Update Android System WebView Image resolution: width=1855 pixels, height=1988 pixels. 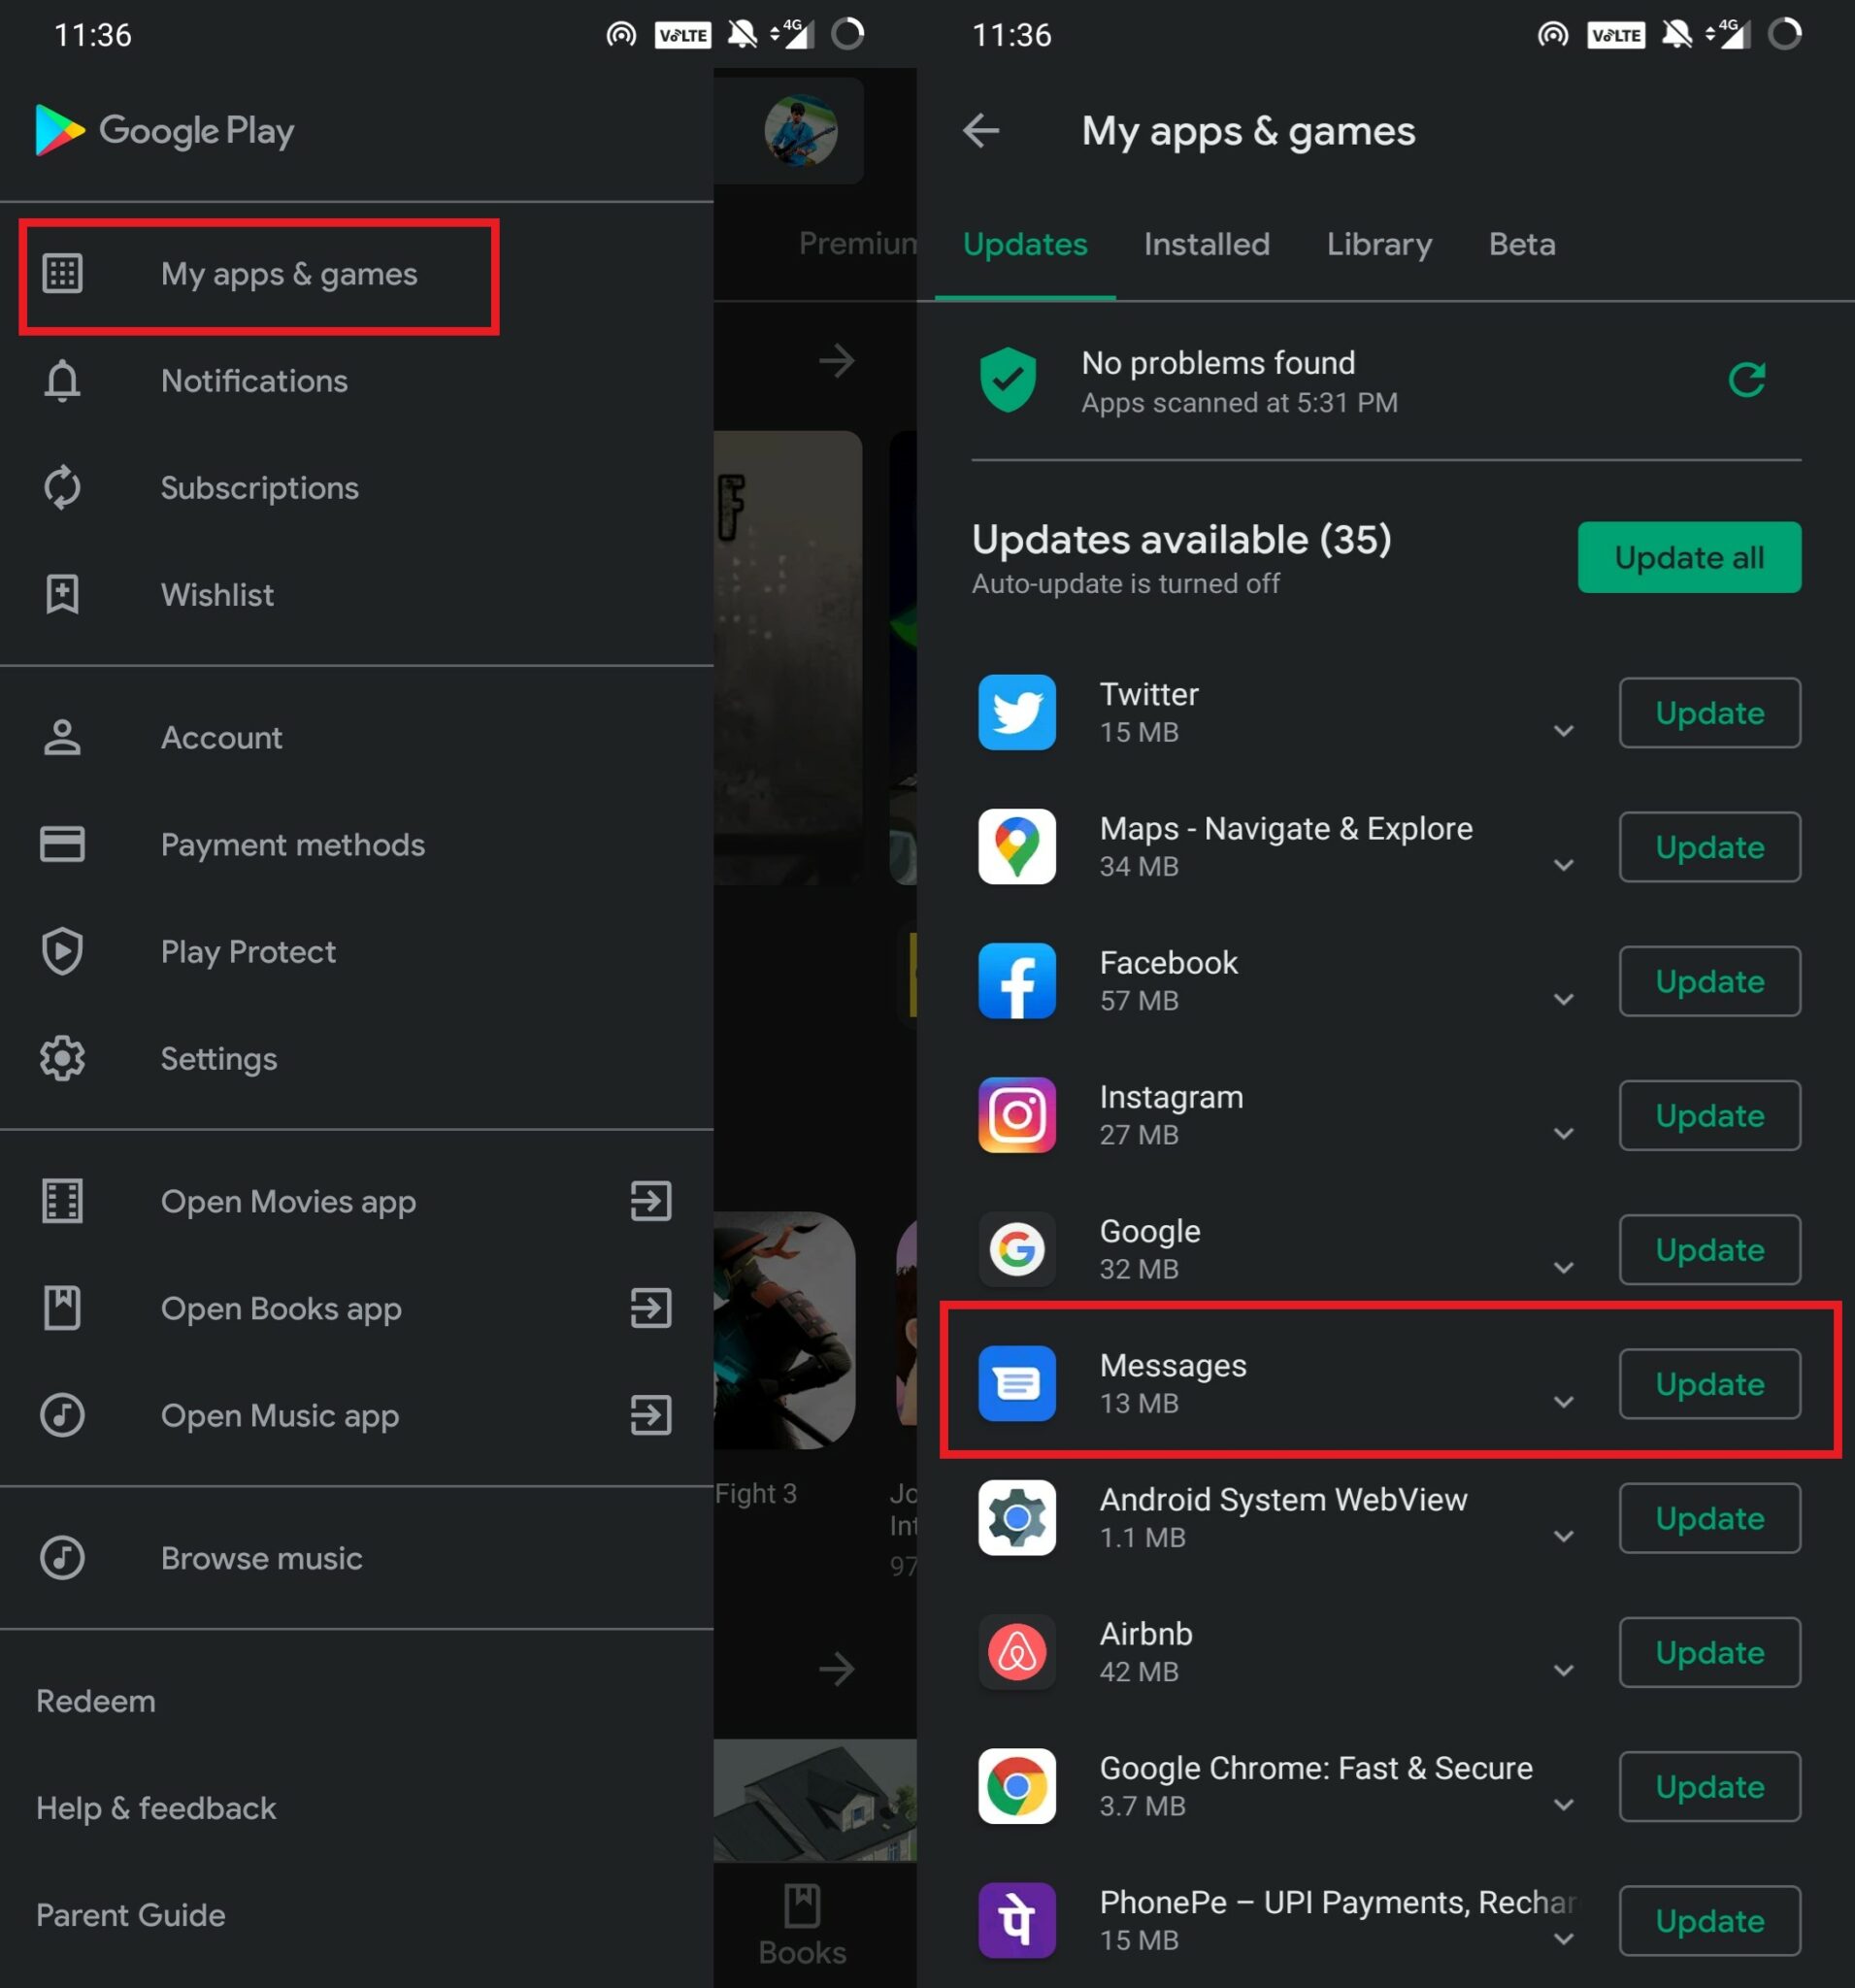(x=1710, y=1518)
